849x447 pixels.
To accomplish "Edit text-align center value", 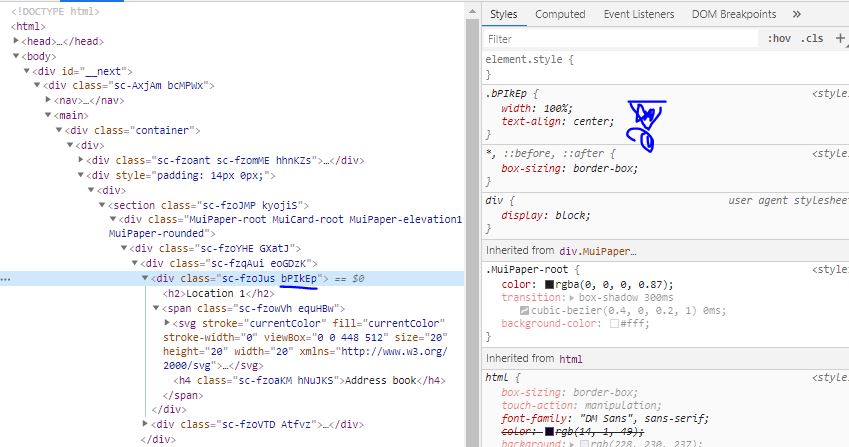I will [x=591, y=122].
